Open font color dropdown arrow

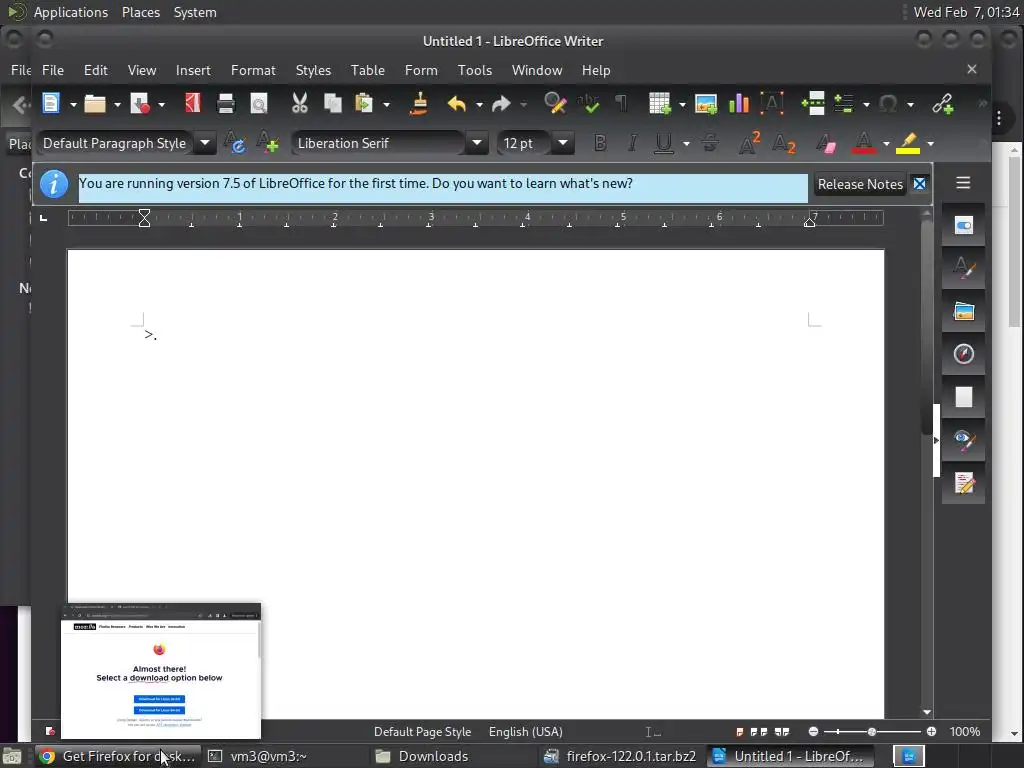pos(886,144)
